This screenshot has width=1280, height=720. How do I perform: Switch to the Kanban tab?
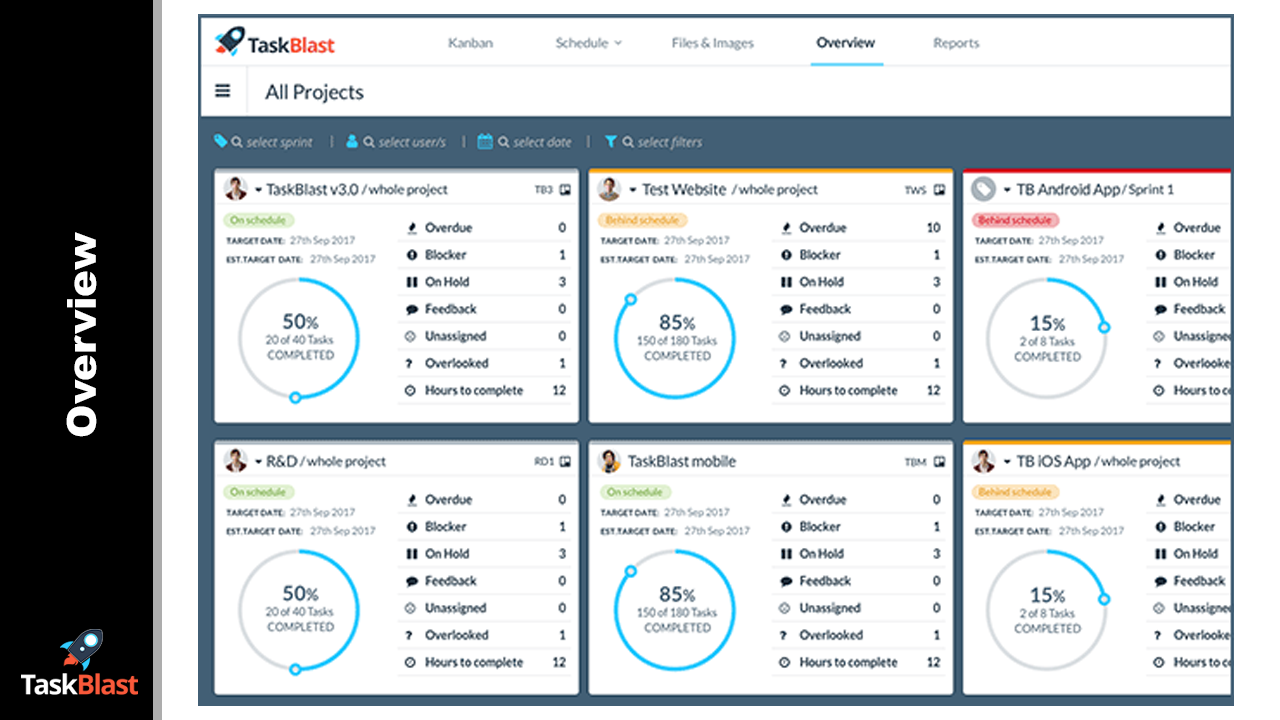[x=470, y=43]
